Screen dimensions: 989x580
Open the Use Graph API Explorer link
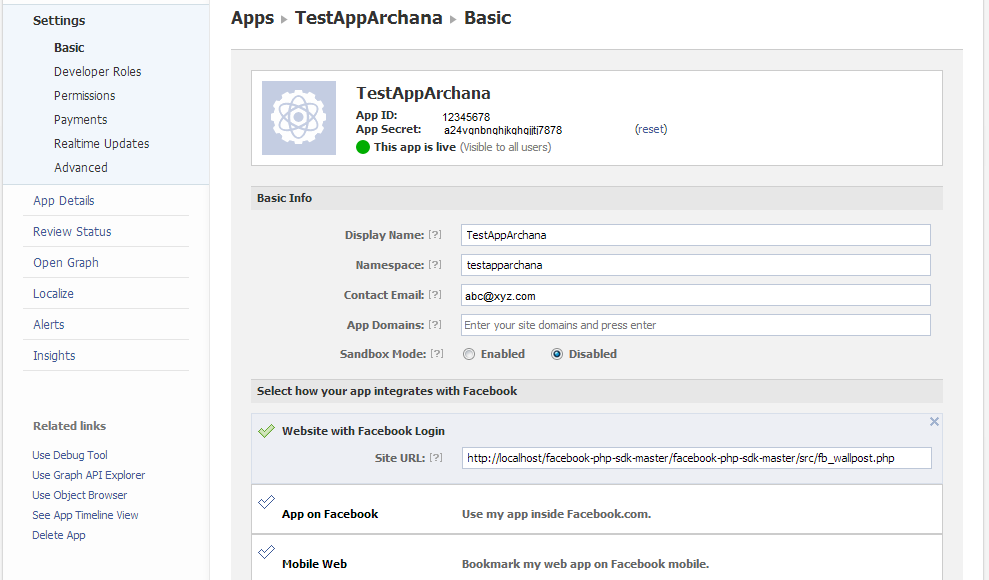click(90, 475)
